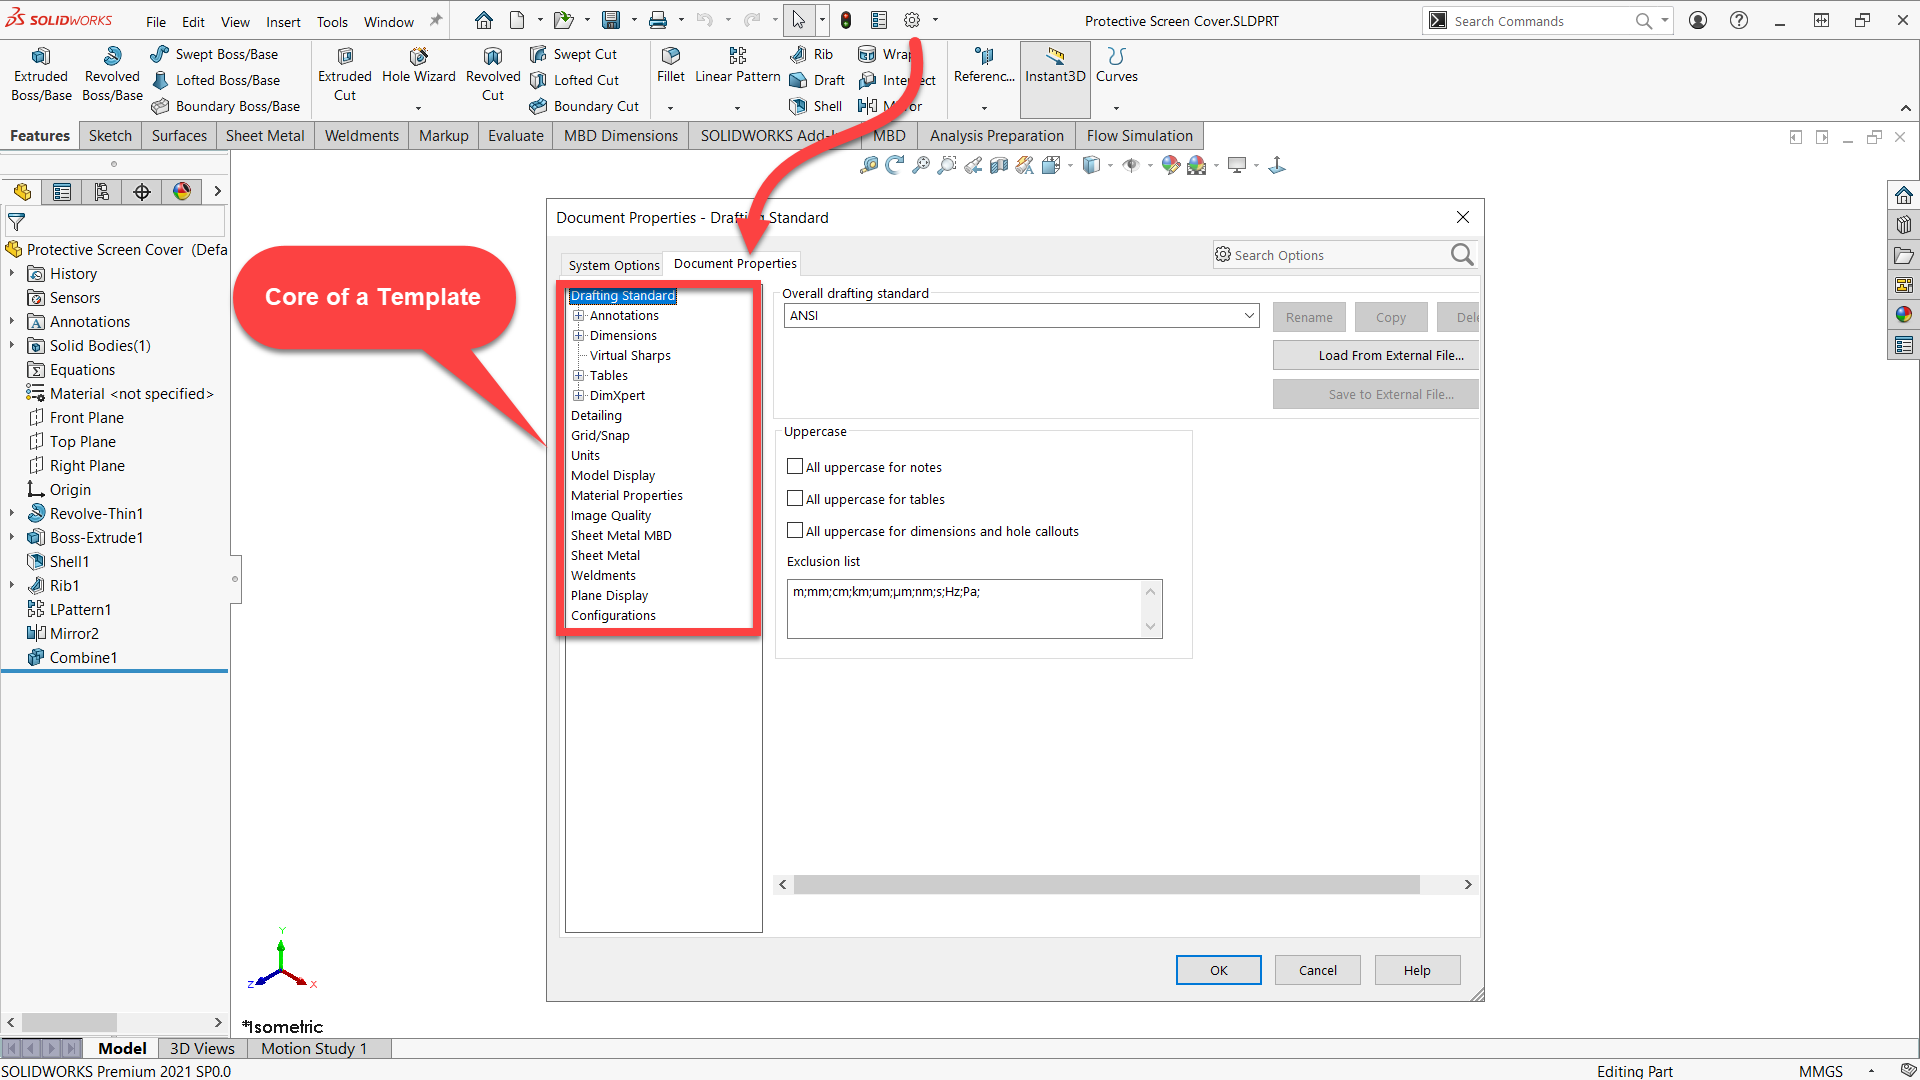Select the Linear Pattern tool
Screen dimensions: 1920x1080
[738, 66]
